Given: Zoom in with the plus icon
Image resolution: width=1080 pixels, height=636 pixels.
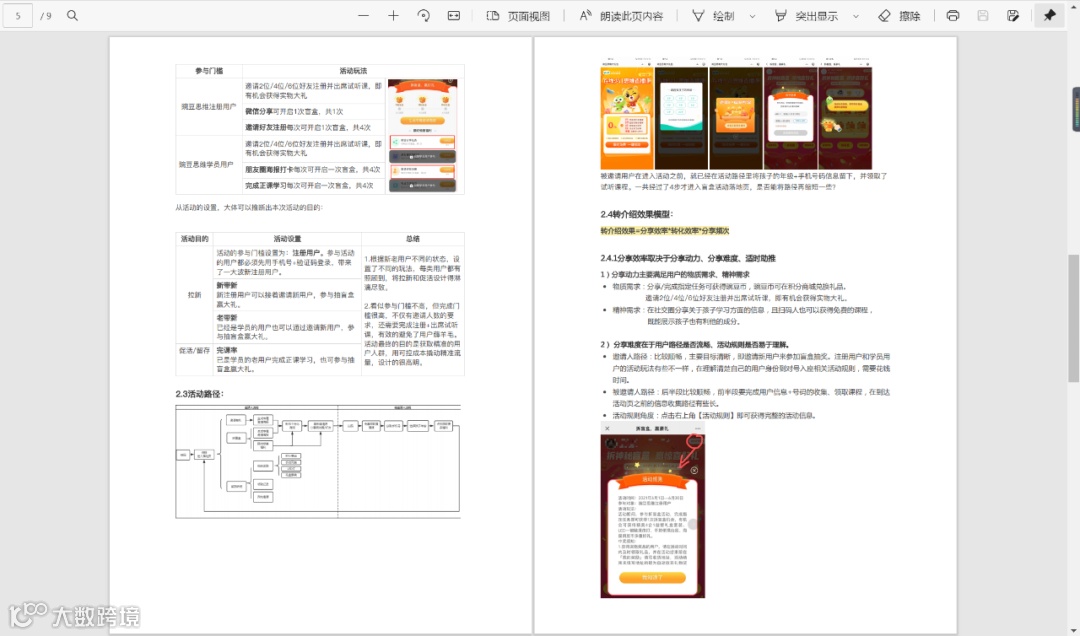Looking at the screenshot, I should point(393,15).
